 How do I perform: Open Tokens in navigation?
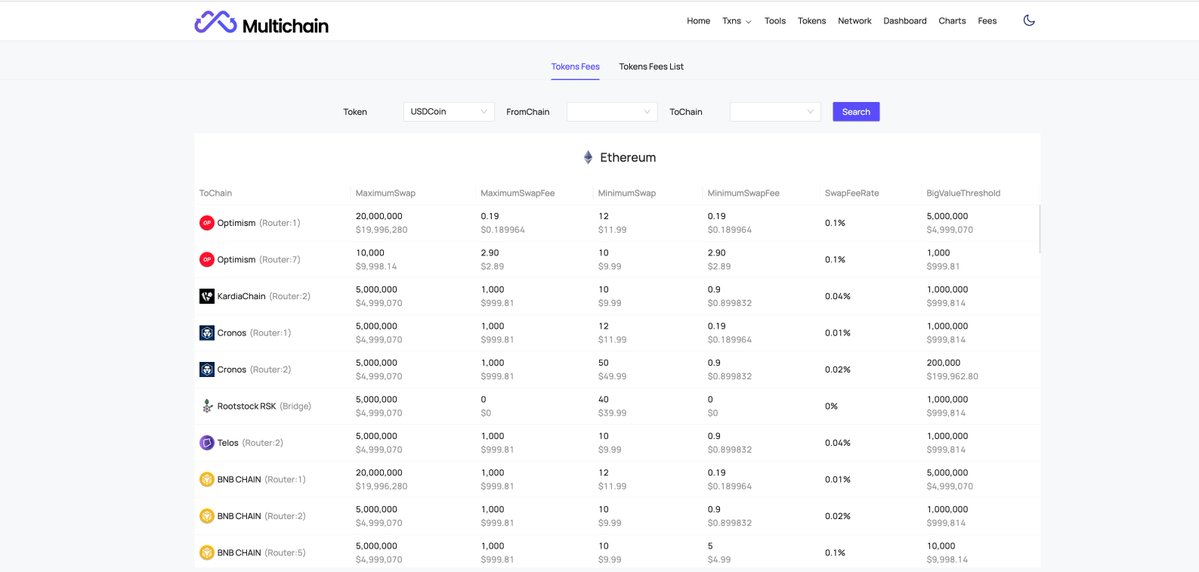pyautogui.click(x=811, y=21)
